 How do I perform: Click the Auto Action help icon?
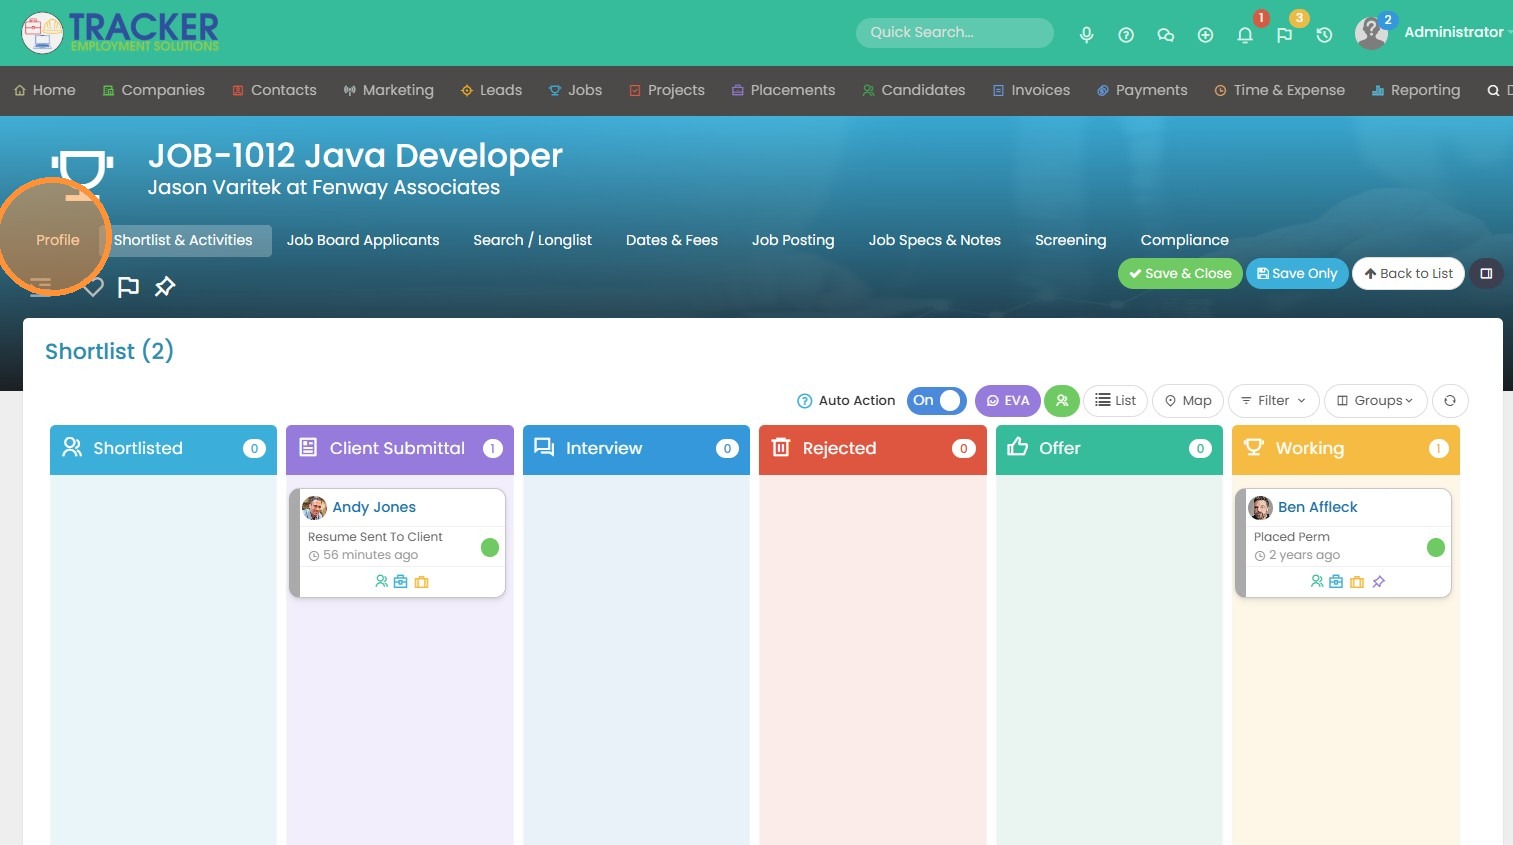tap(804, 401)
